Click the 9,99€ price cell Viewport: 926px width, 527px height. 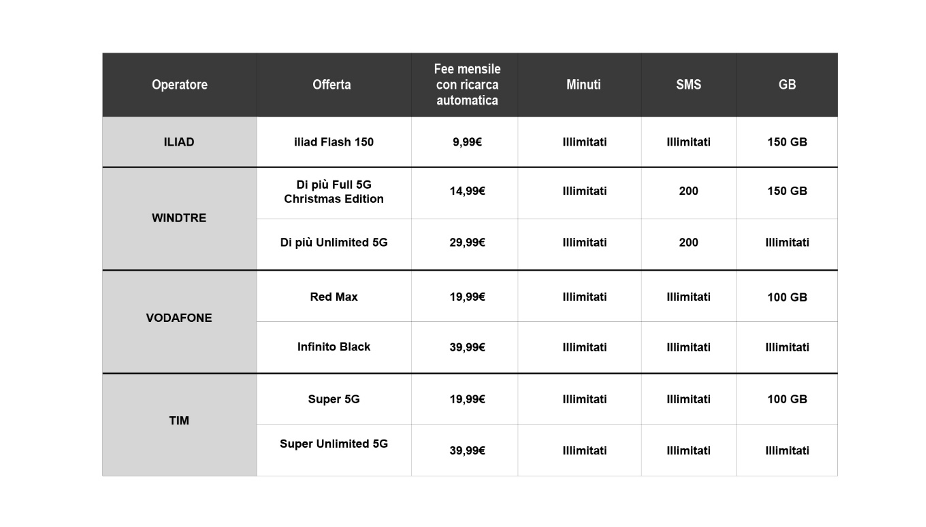pos(467,142)
